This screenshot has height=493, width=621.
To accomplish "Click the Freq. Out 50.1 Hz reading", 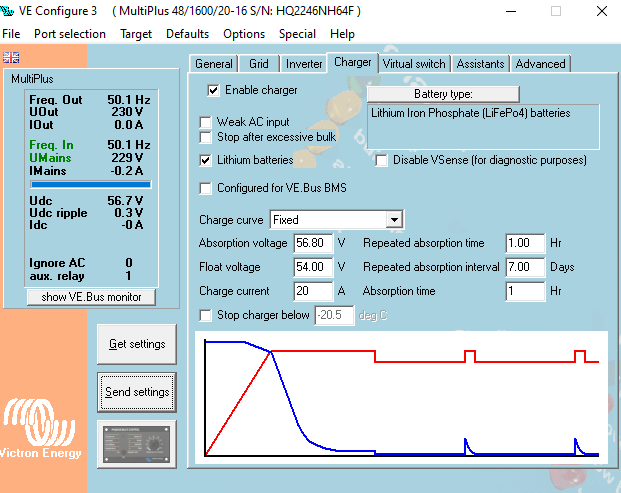I will pos(129,100).
